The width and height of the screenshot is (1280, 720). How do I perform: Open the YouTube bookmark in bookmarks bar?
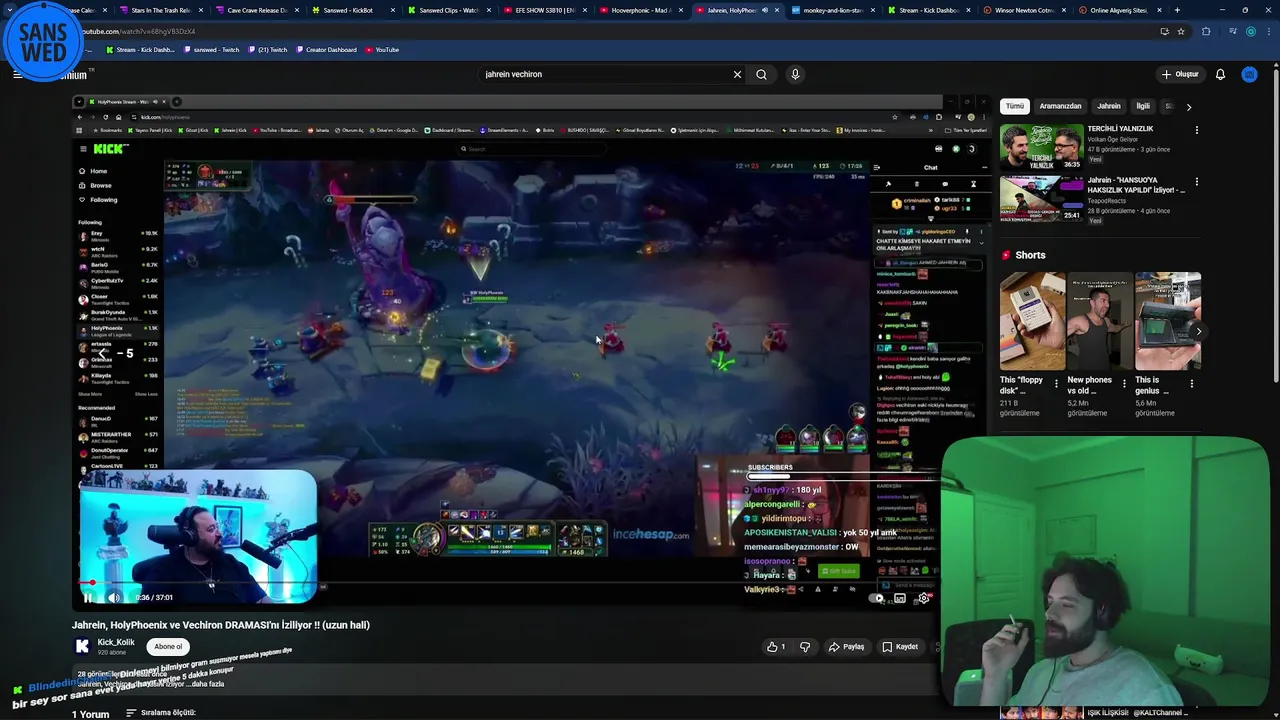click(x=382, y=49)
